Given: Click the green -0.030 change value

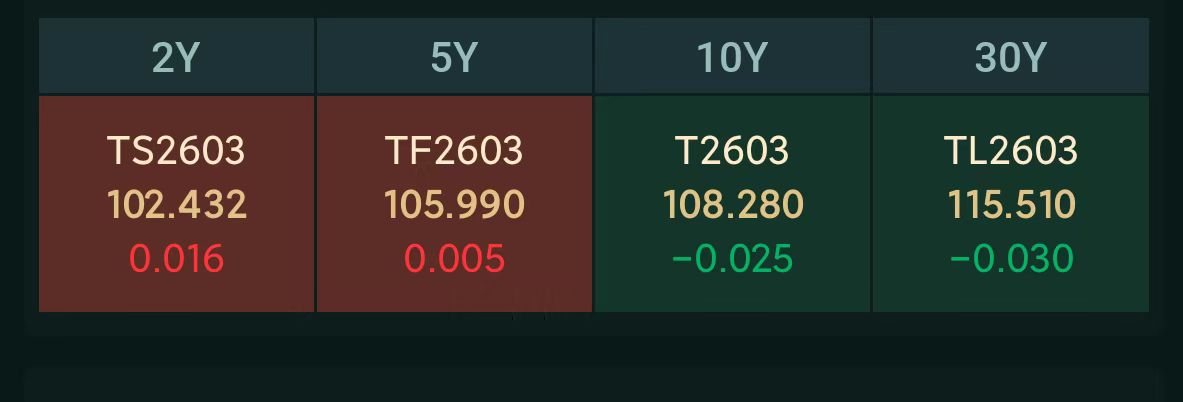Looking at the screenshot, I should [x=1010, y=259].
